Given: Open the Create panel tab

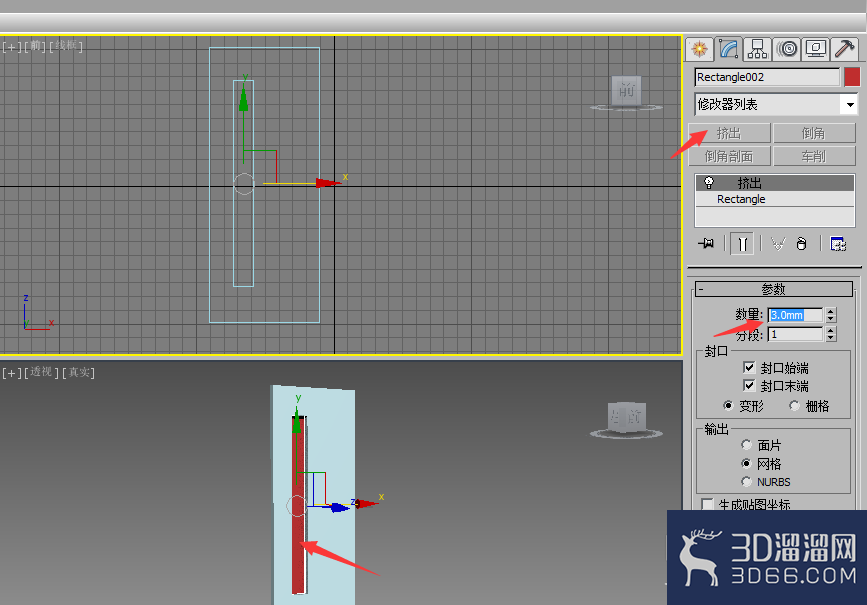Looking at the screenshot, I should (x=699, y=49).
